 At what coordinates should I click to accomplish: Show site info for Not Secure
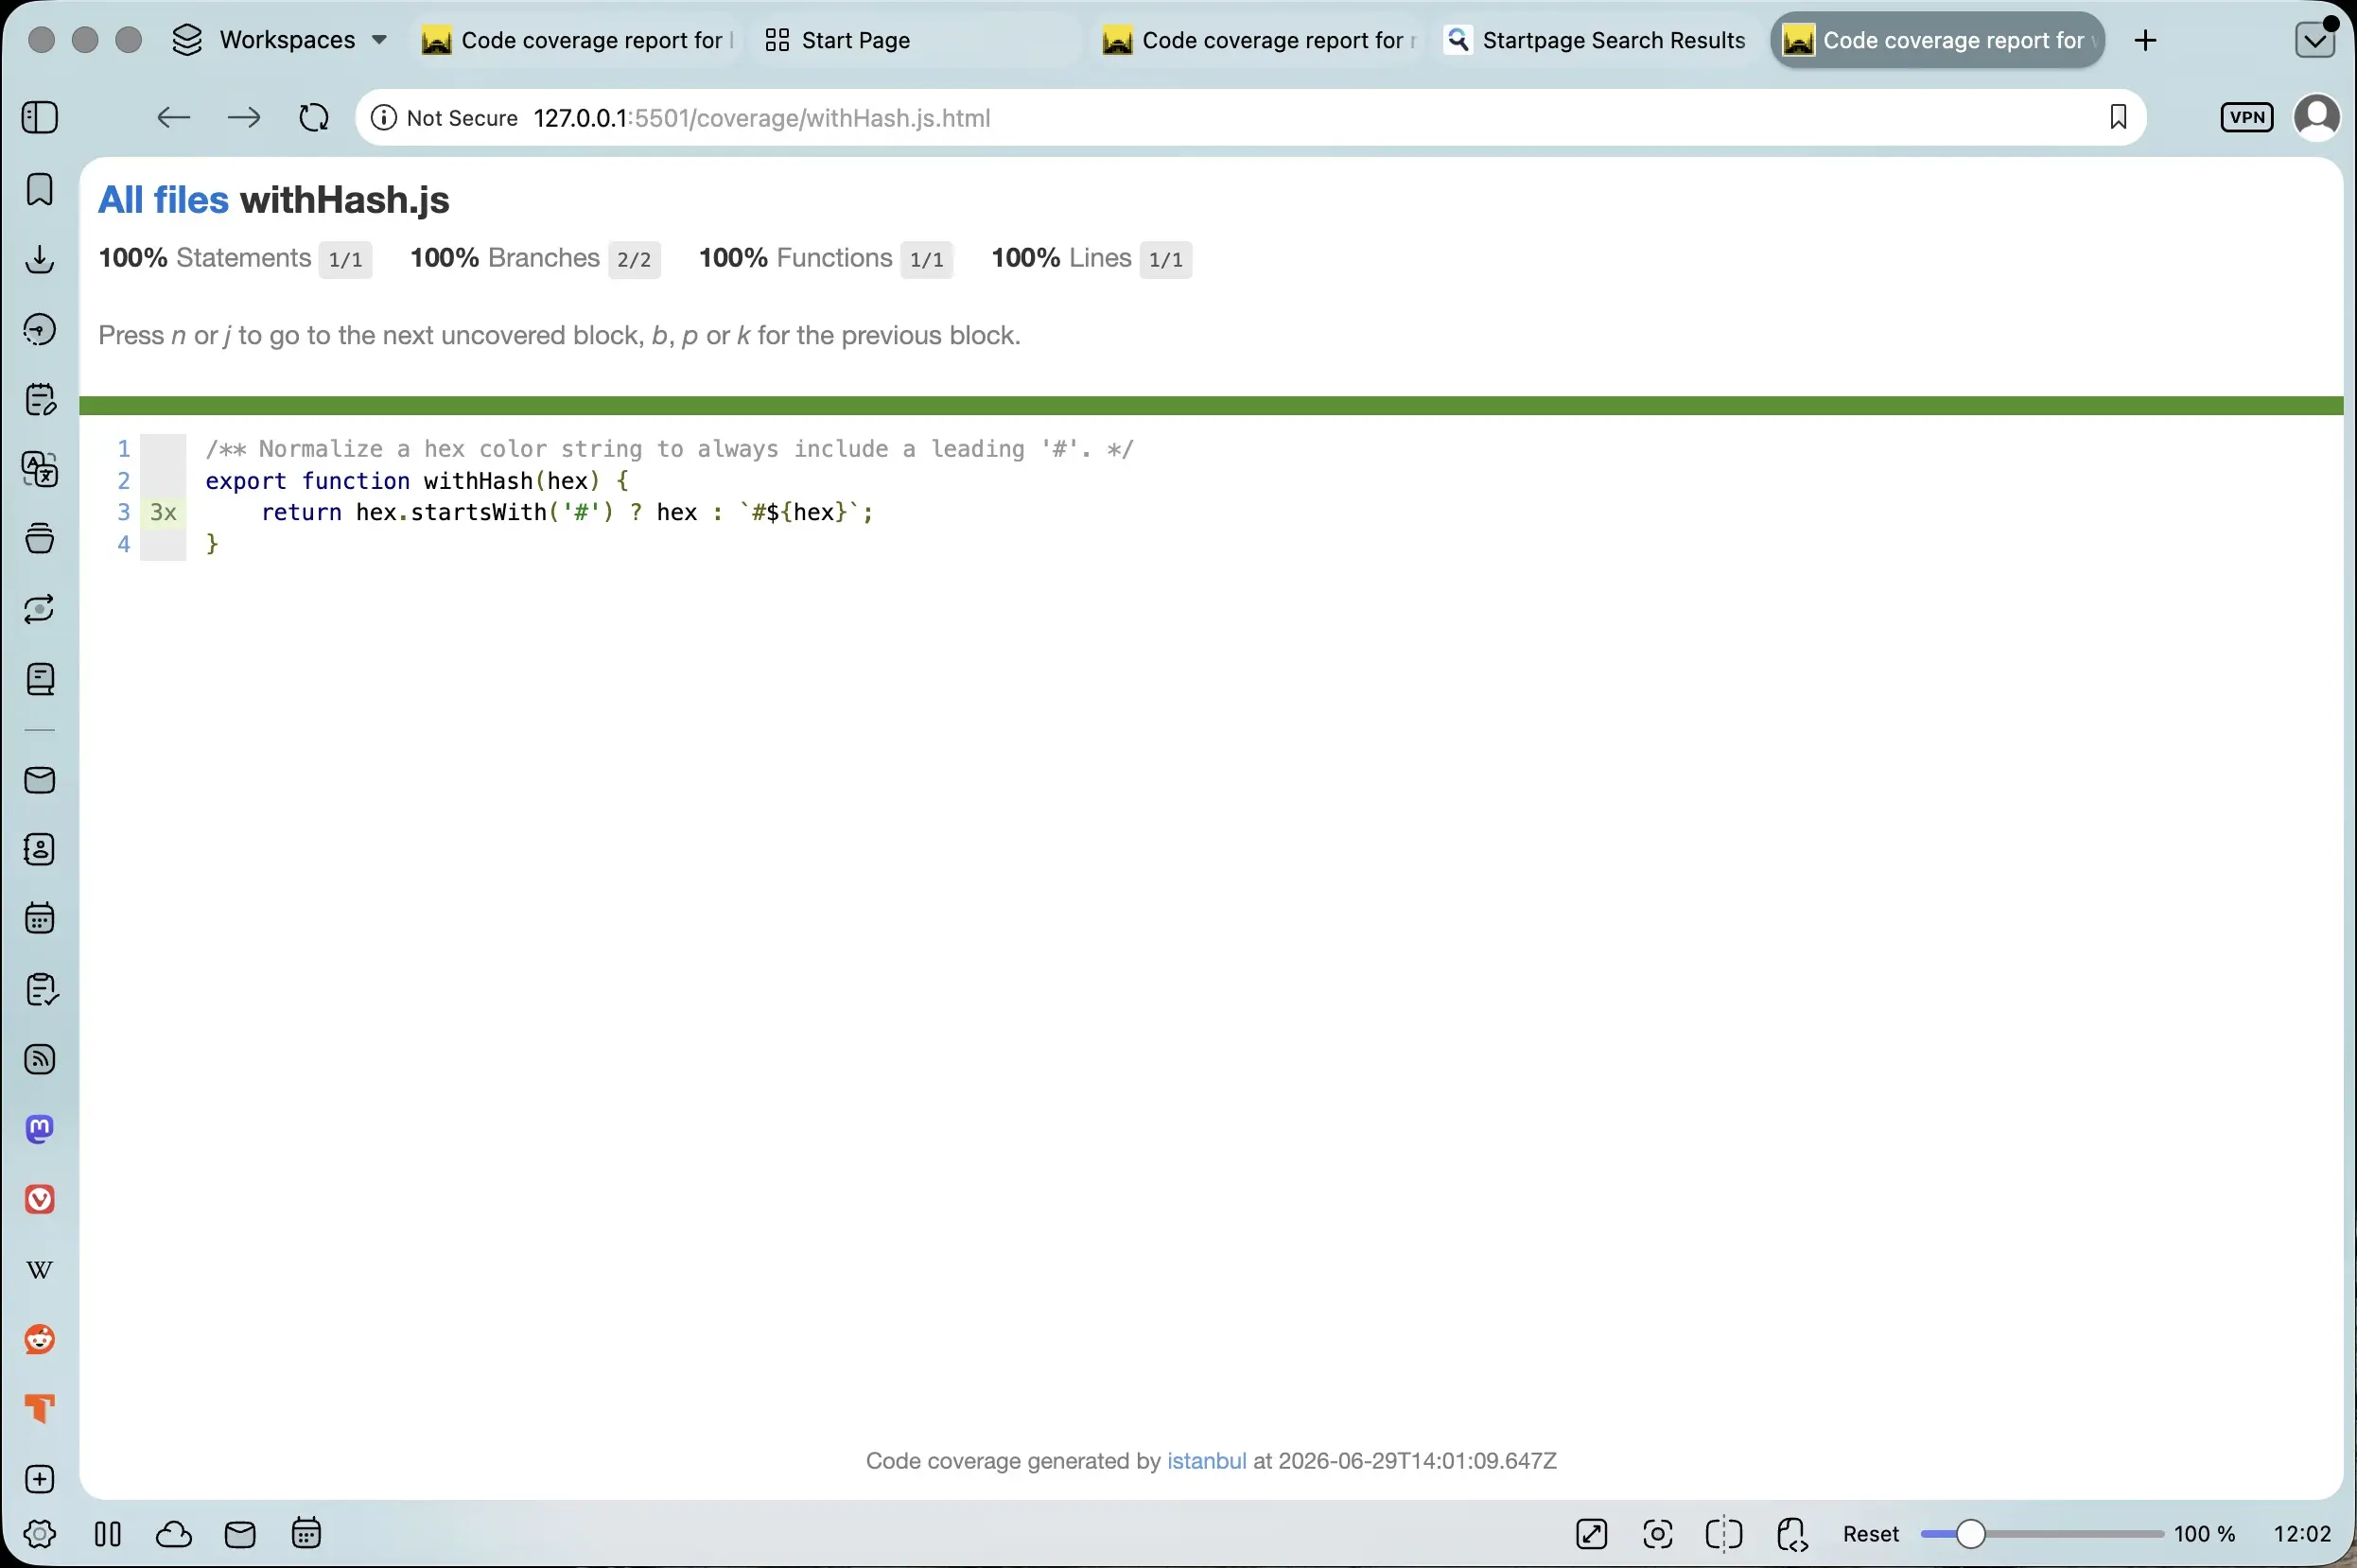(x=445, y=118)
